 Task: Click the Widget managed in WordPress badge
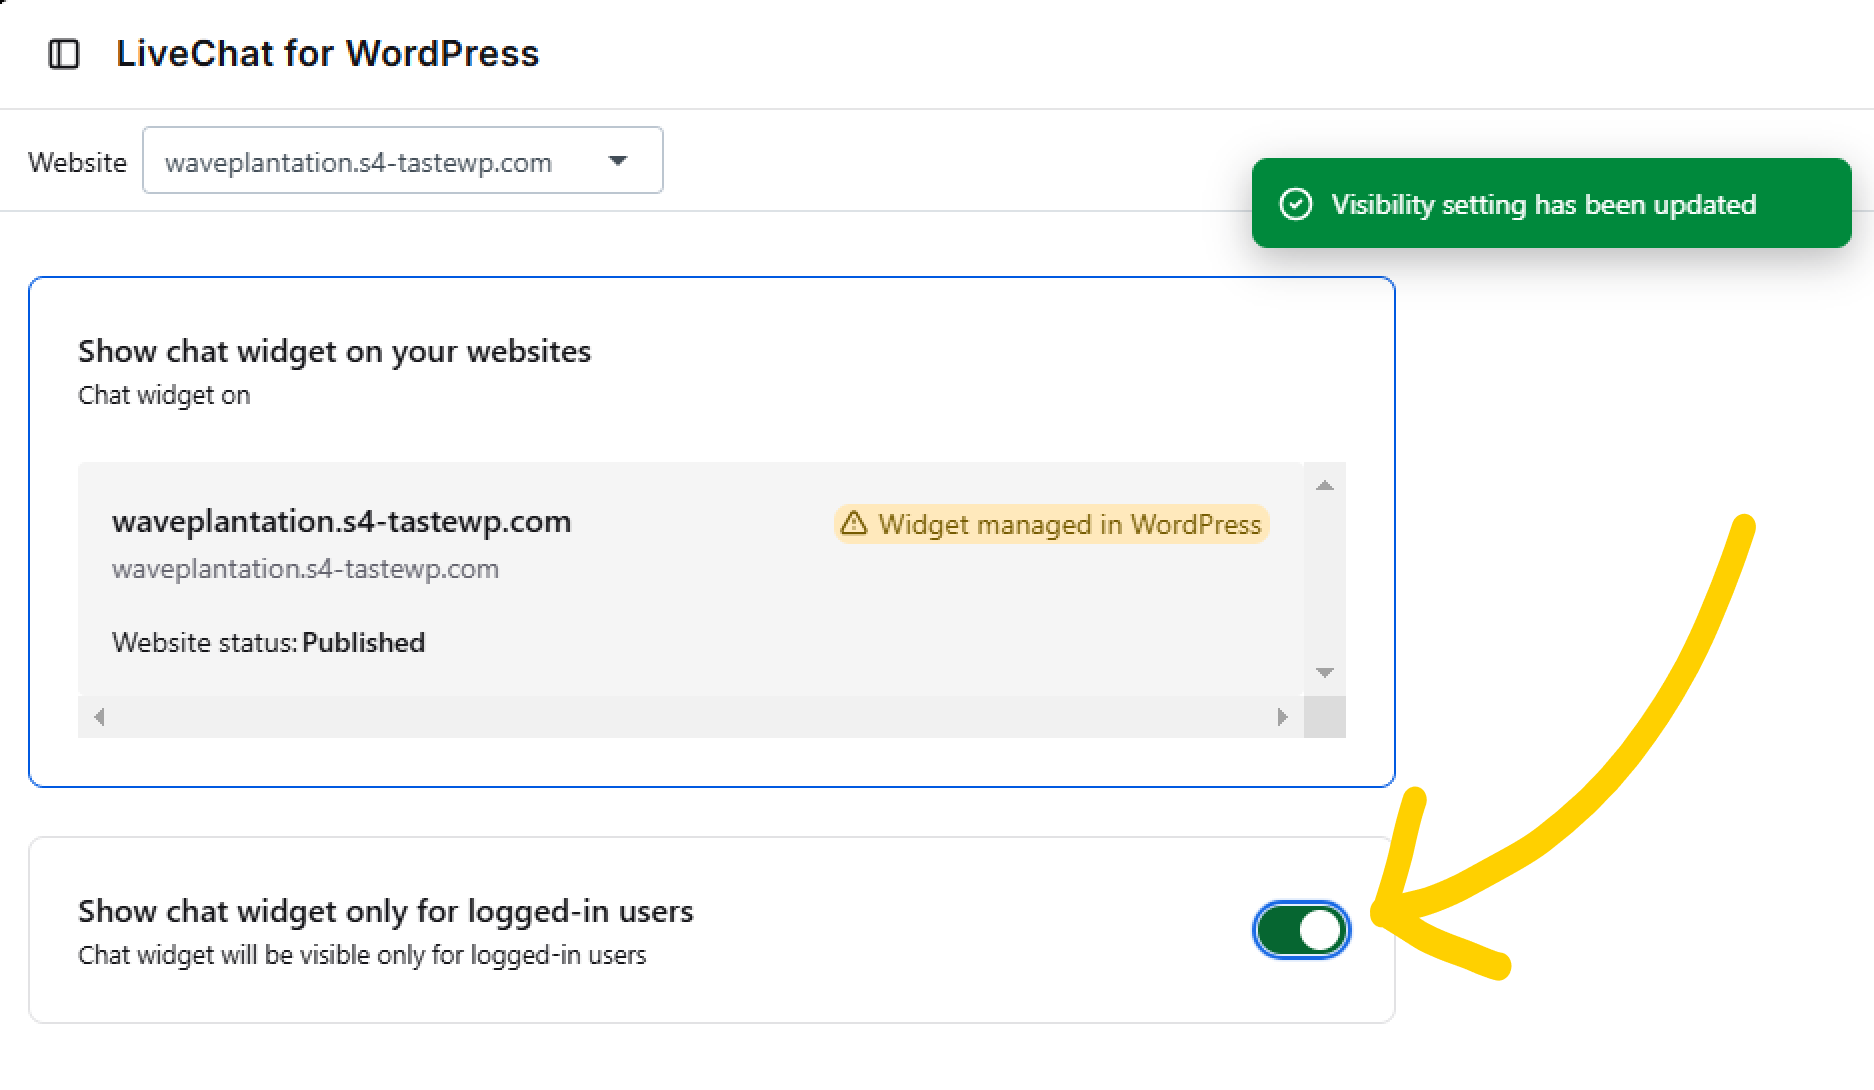click(x=1051, y=524)
